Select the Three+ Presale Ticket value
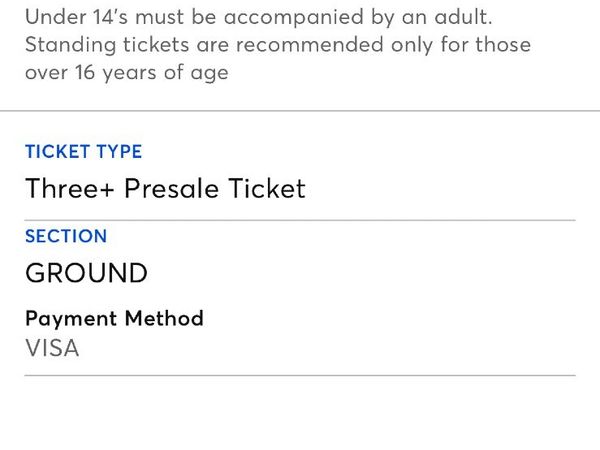Image resolution: width=600 pixels, height=450 pixels. (x=165, y=188)
